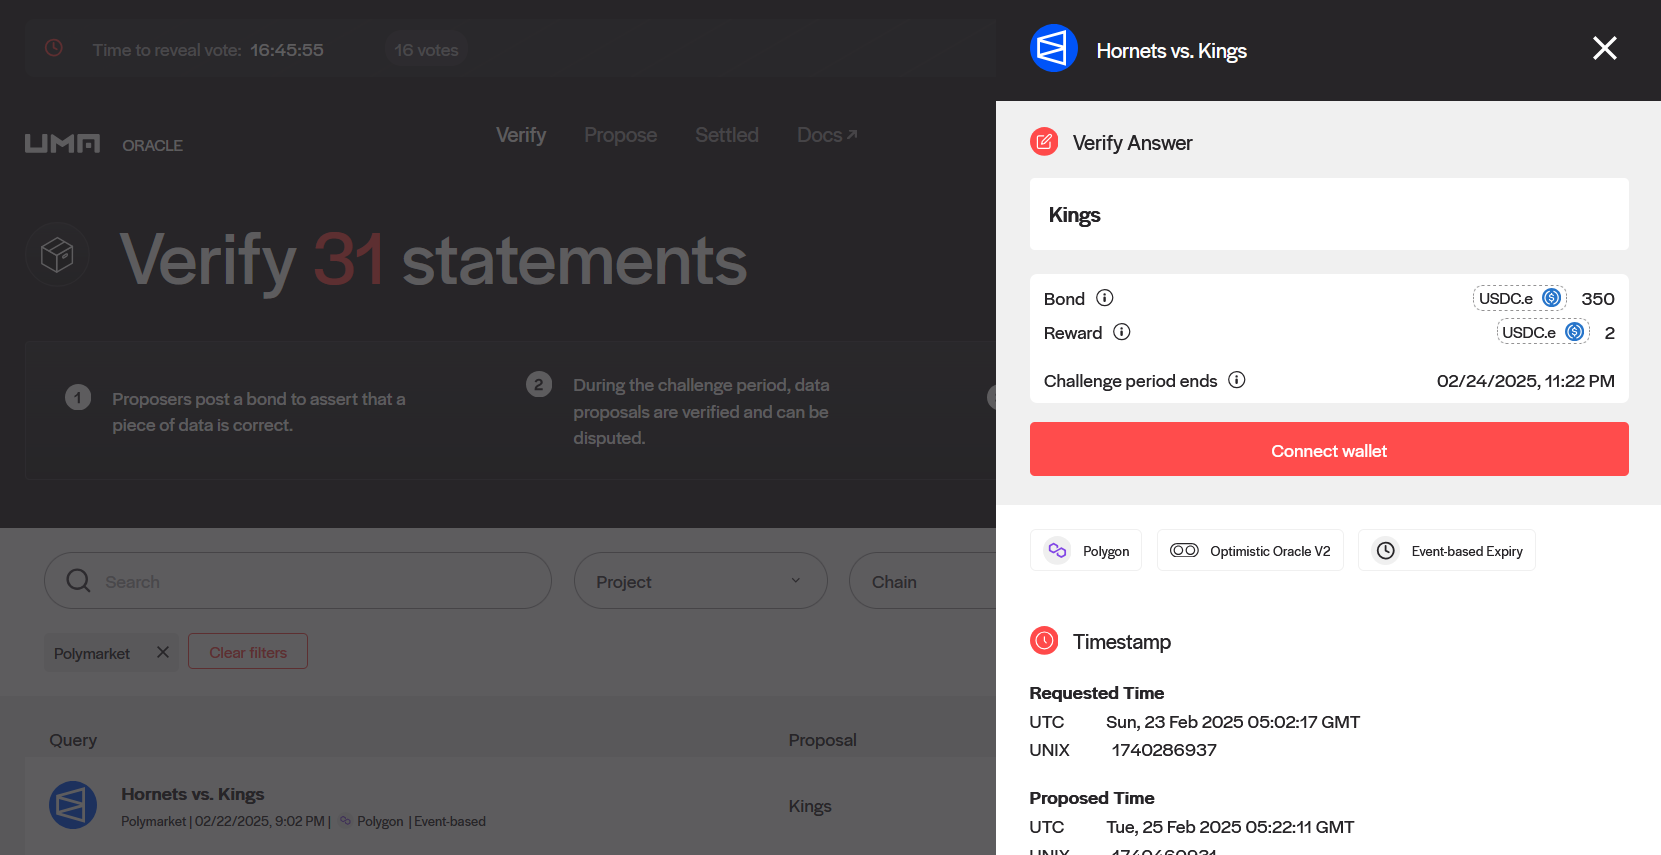This screenshot has height=855, width=1661.
Task: Click the Polygon icon in the chain tag
Action: [x=1057, y=550]
